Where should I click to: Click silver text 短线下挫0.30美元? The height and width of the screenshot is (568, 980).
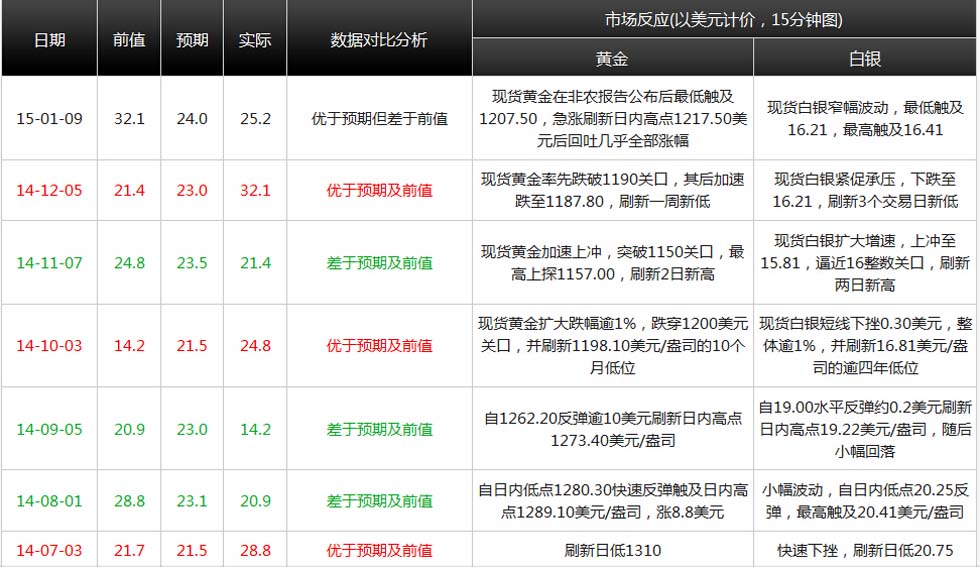(x=865, y=346)
